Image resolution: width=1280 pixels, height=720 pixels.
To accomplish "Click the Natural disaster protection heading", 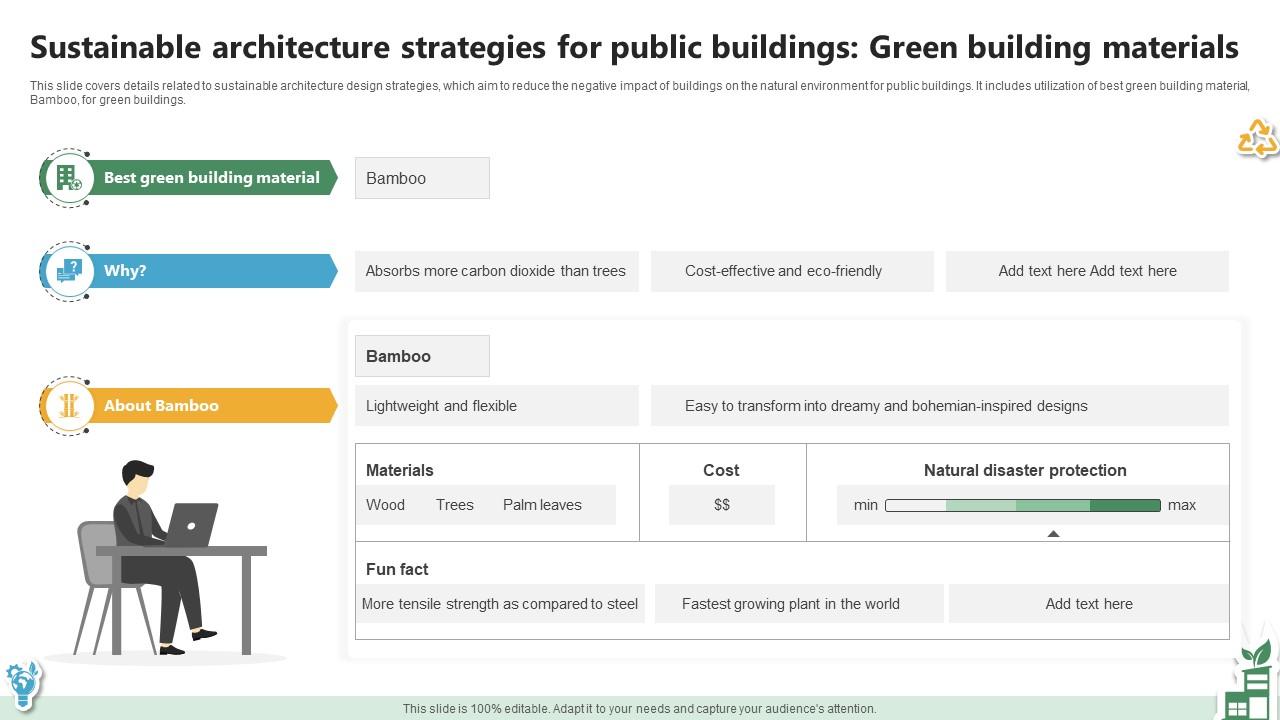I will pos(1025,470).
